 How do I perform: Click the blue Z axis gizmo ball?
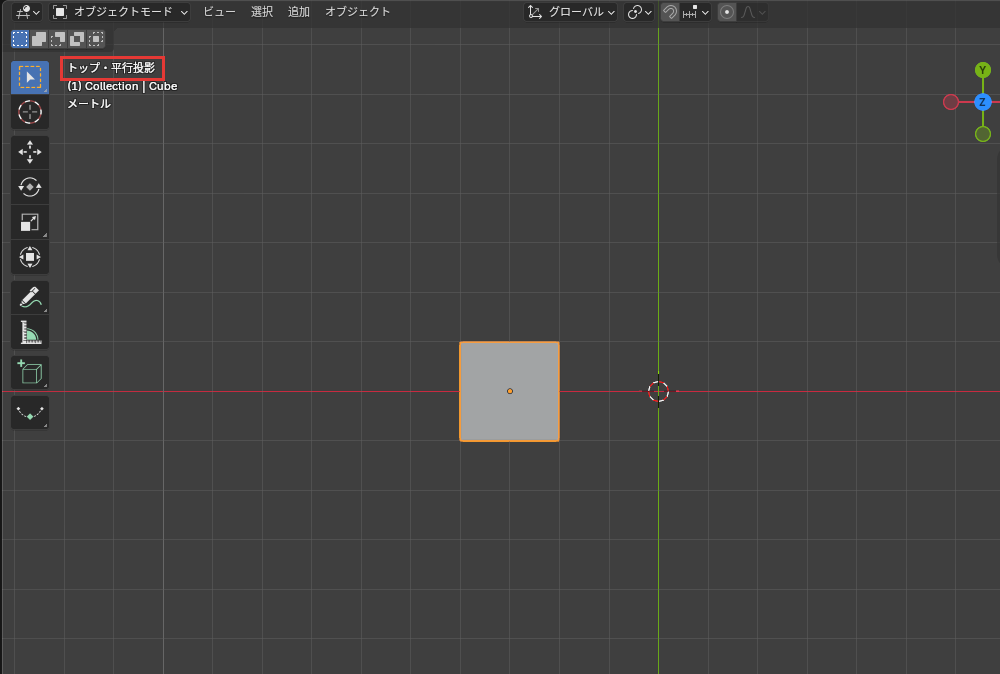pos(983,102)
